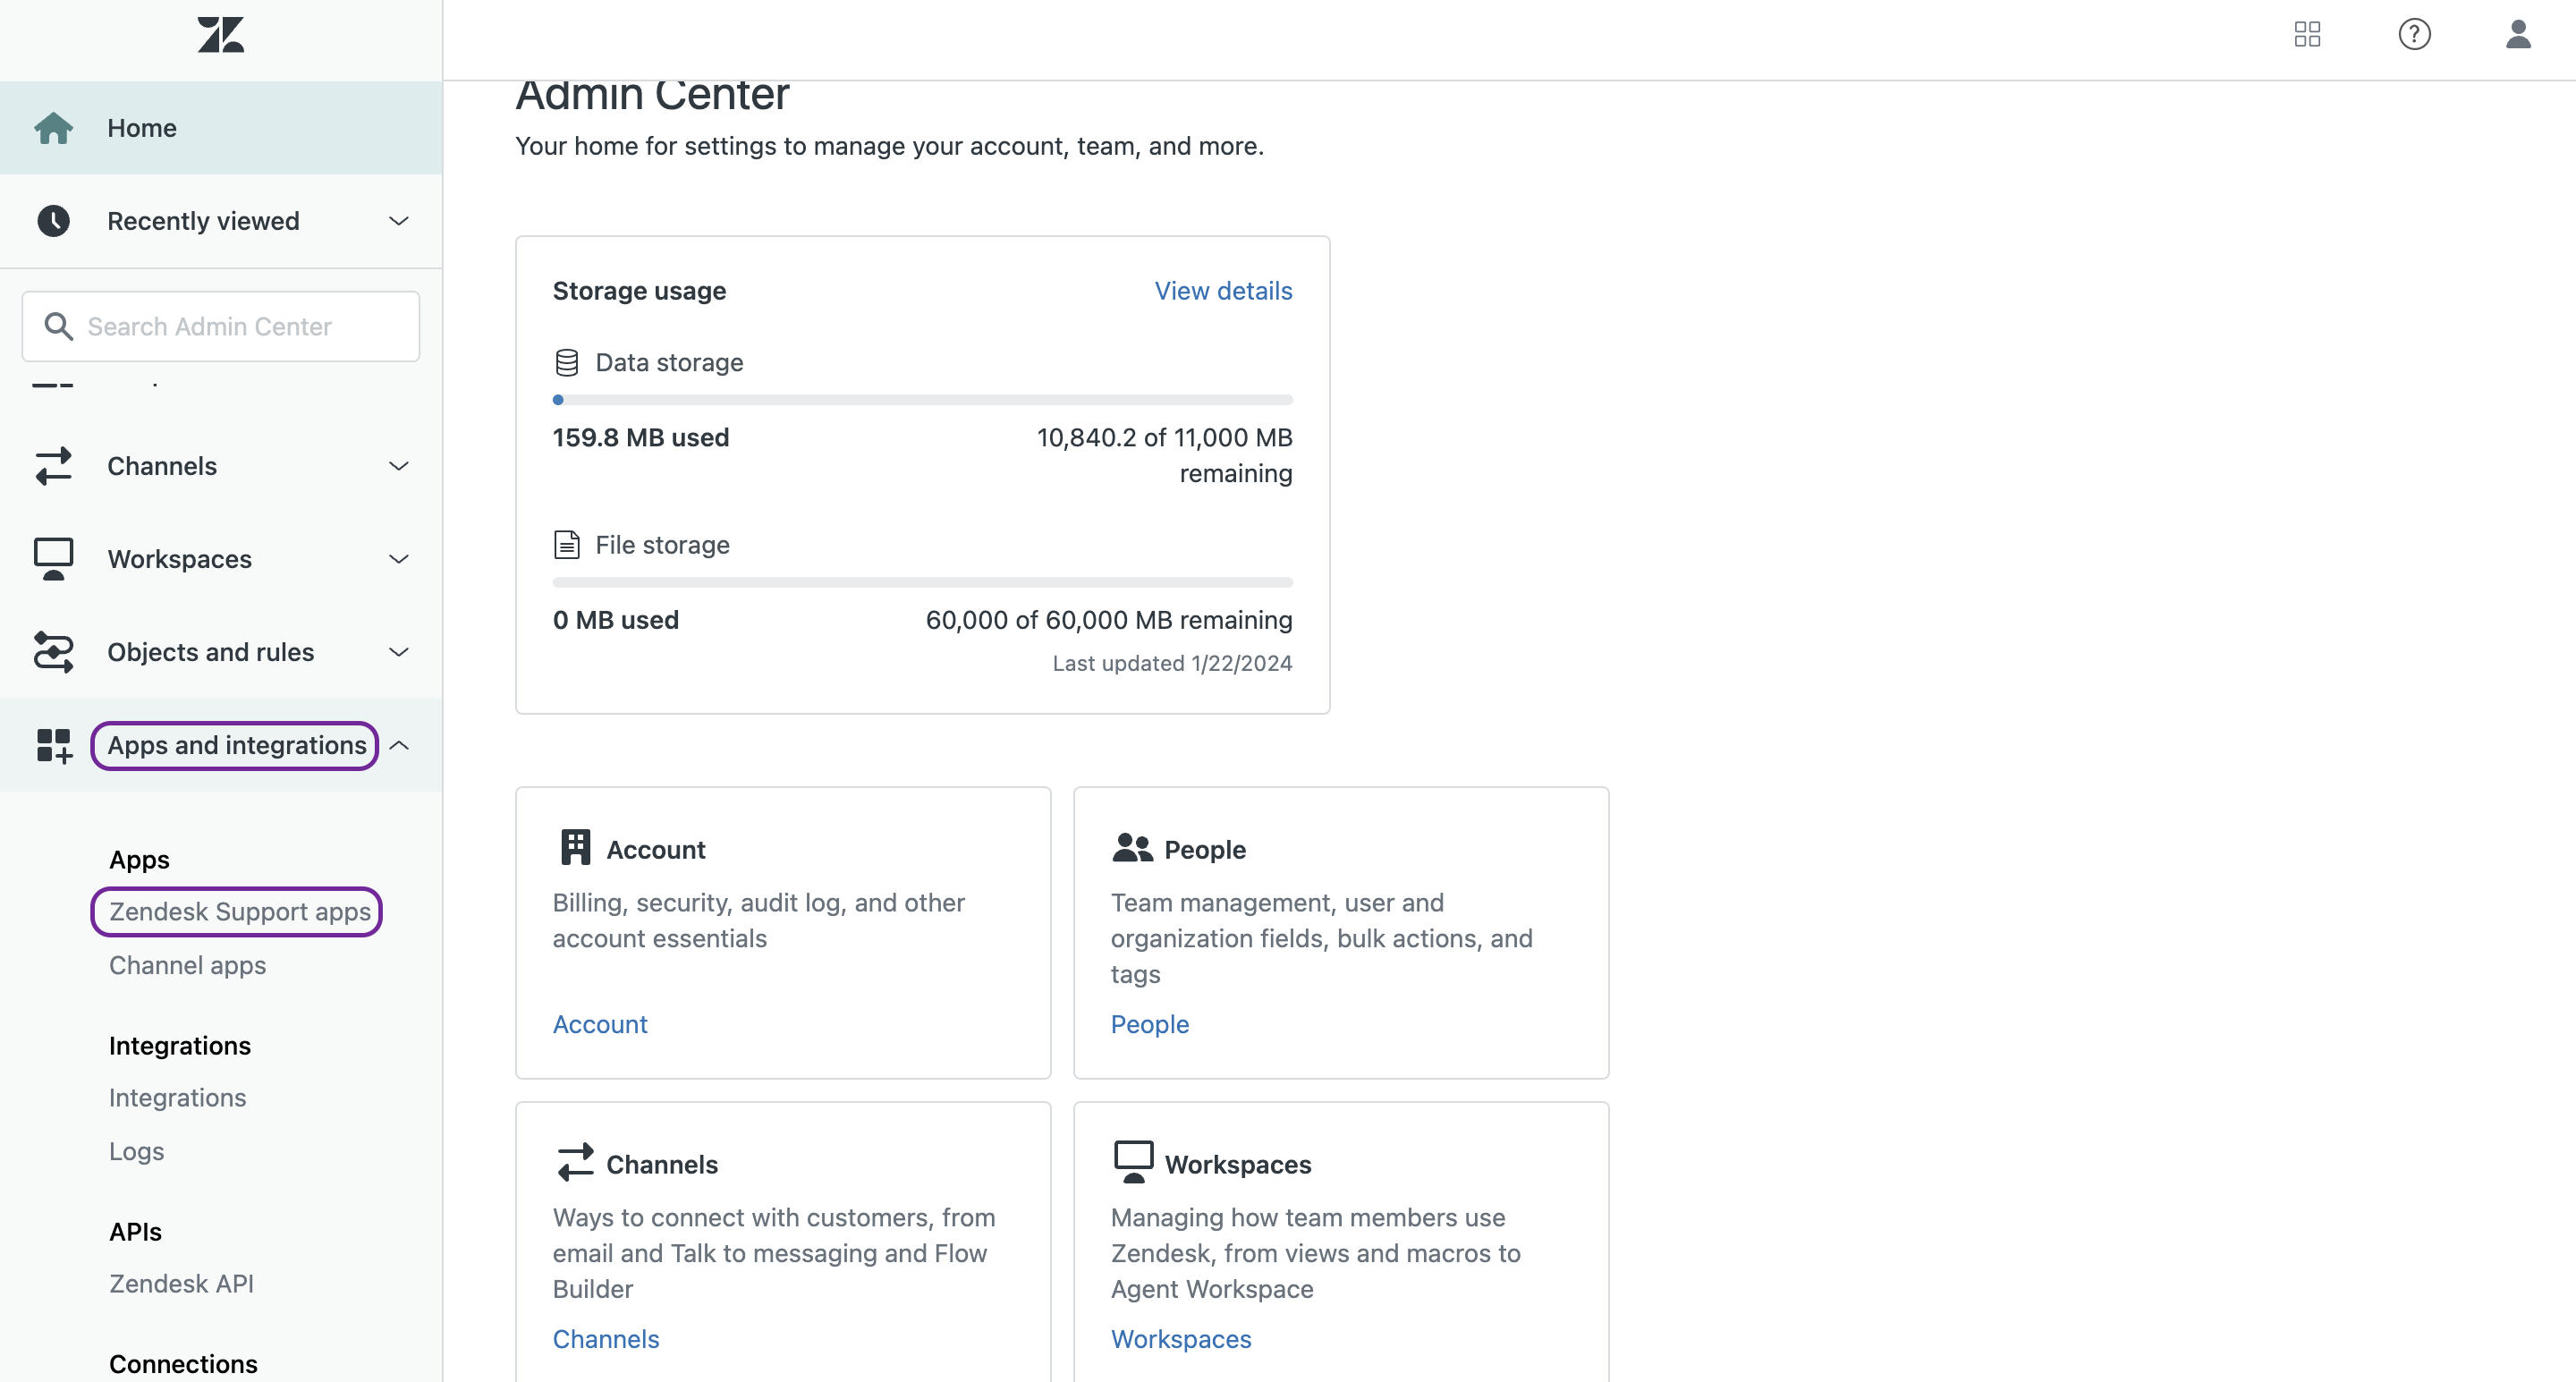Click the Admin Center page subtitle text
Screen dimensions: 2576x1382
coord(890,146)
